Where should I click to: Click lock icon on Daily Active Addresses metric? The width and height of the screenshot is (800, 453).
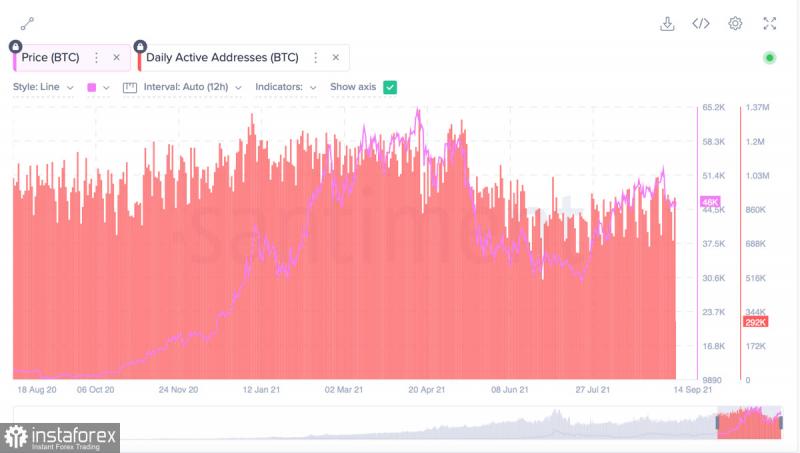tap(140, 47)
